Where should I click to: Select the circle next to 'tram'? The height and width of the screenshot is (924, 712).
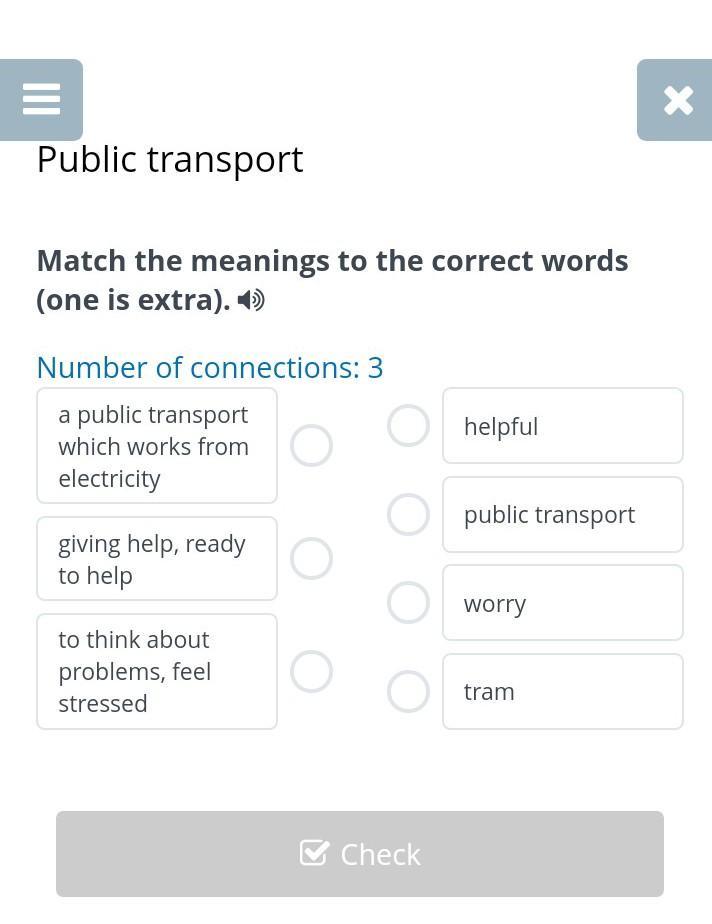pyautogui.click(x=408, y=691)
